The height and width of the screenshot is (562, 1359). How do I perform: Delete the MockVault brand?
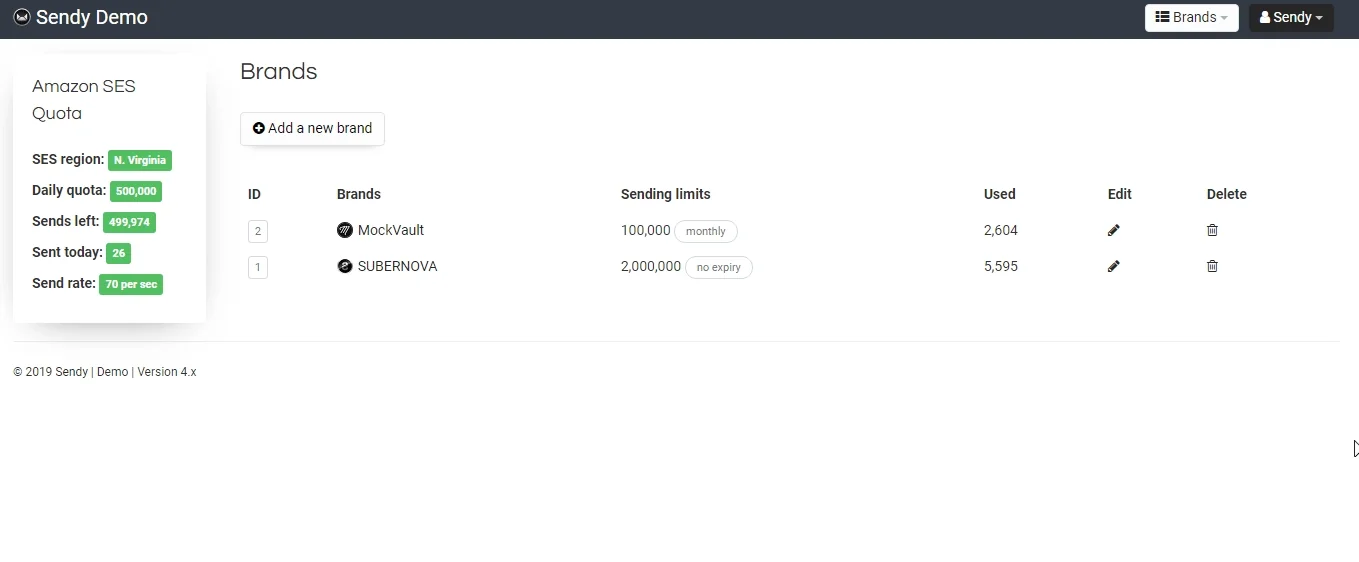(x=1212, y=230)
